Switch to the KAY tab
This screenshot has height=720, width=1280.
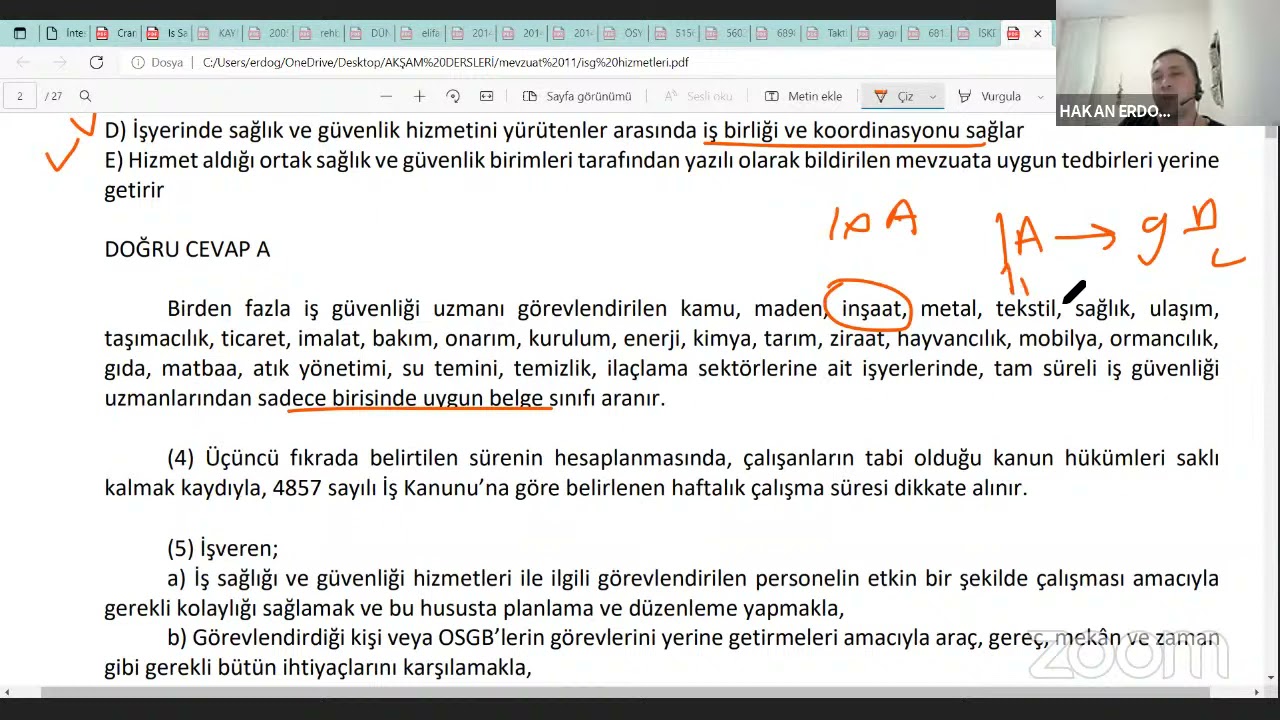216,33
